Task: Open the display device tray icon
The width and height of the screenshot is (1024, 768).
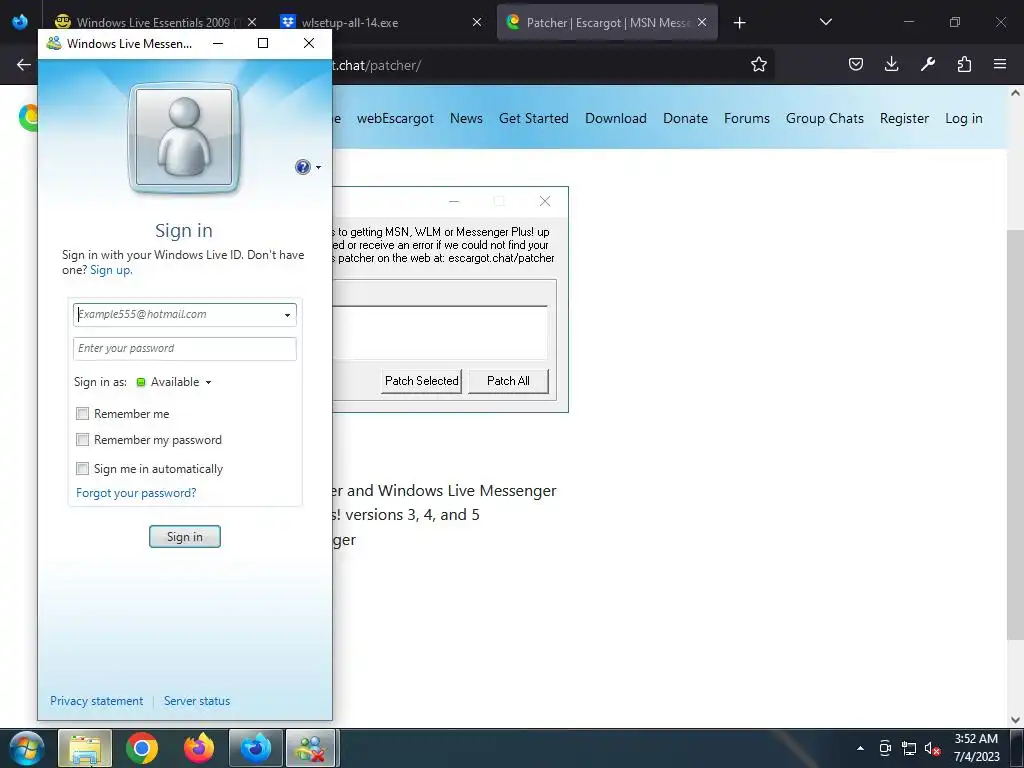Action: (x=885, y=748)
